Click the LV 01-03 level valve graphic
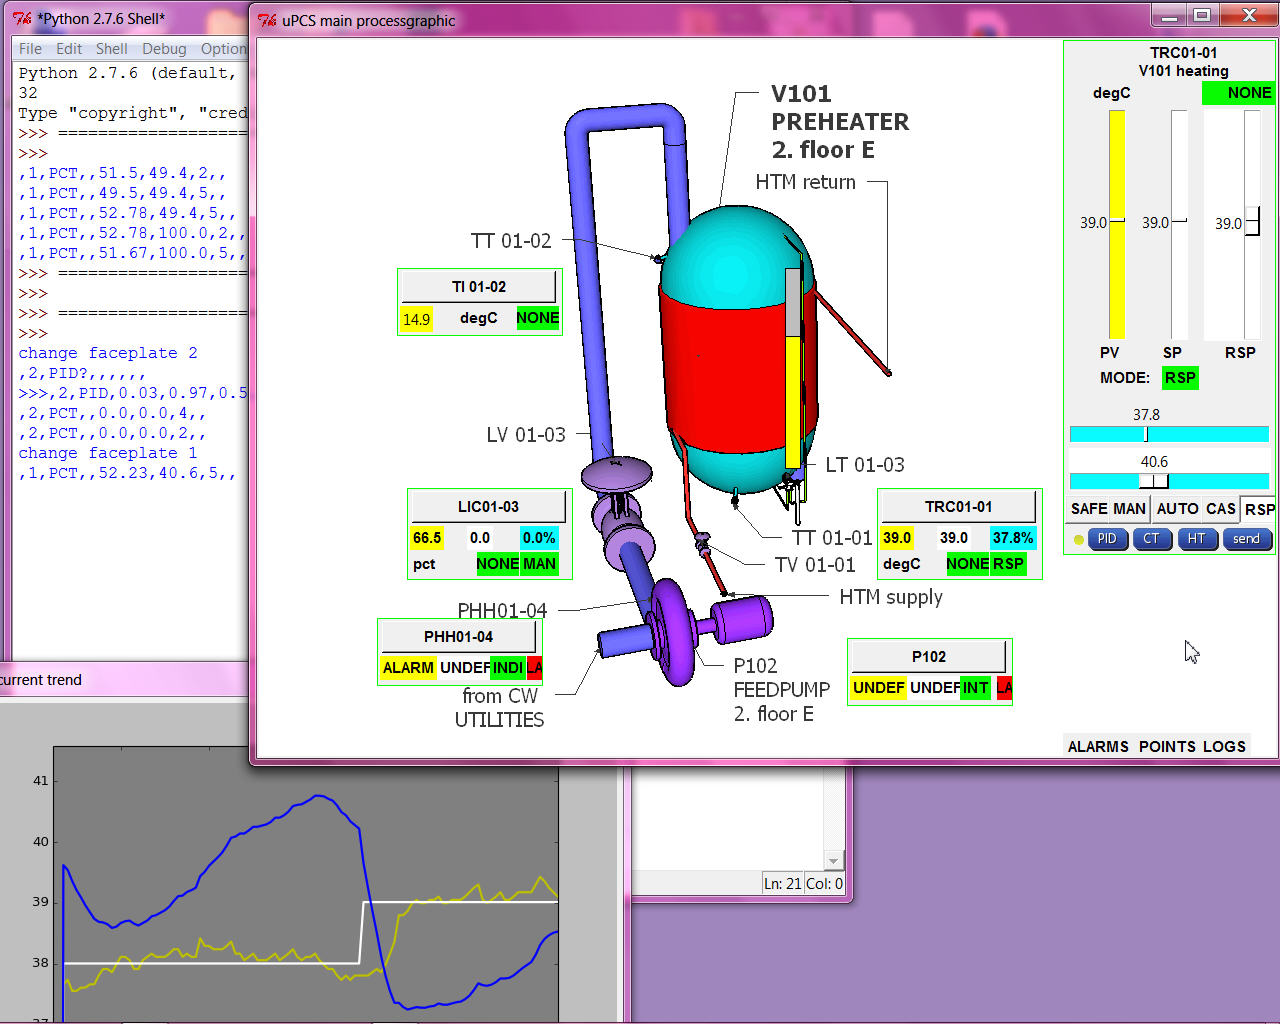This screenshot has width=1280, height=1024. click(x=617, y=475)
